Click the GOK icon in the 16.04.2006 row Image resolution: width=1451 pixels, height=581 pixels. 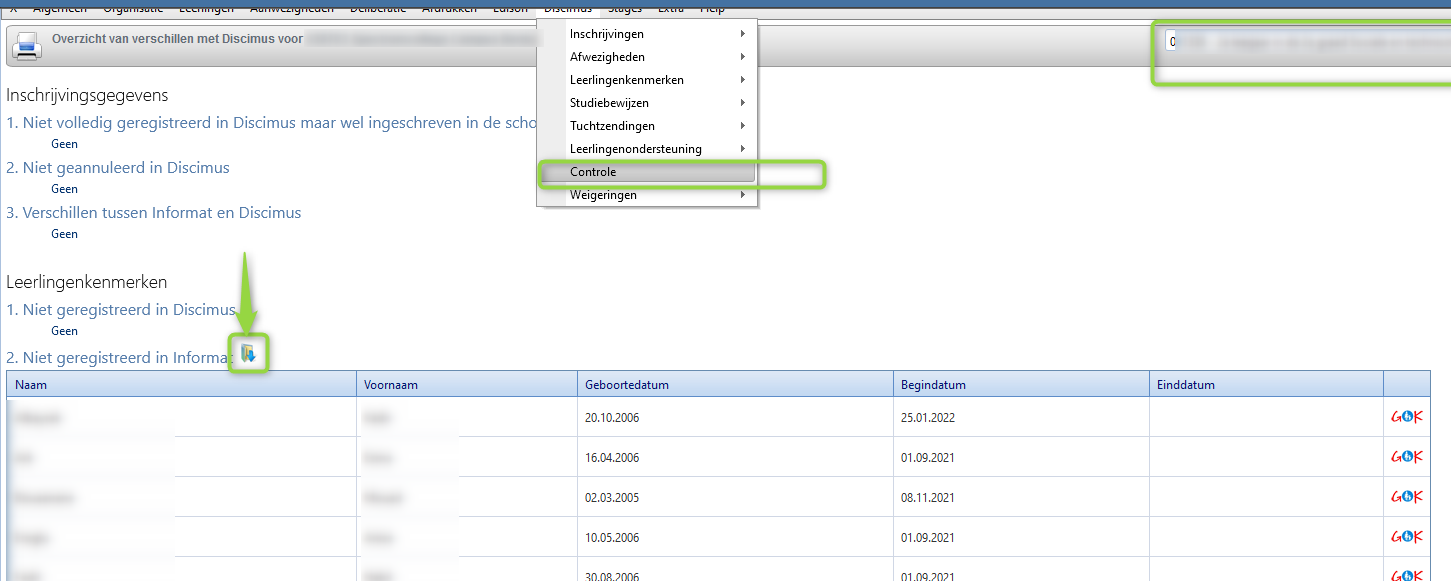pos(1406,457)
